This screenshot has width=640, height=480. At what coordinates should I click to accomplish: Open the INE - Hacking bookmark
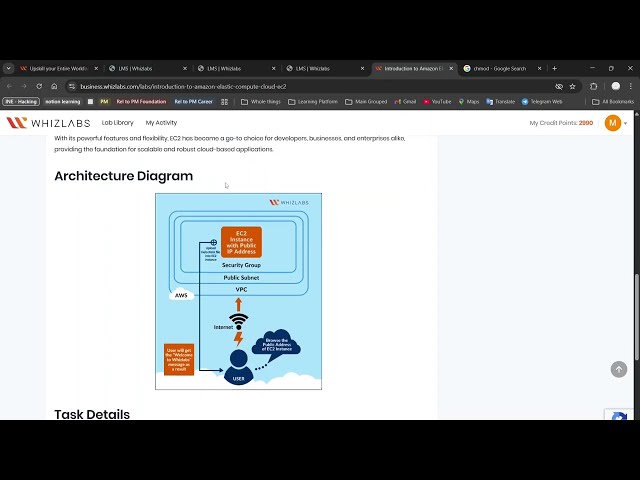coord(21,102)
